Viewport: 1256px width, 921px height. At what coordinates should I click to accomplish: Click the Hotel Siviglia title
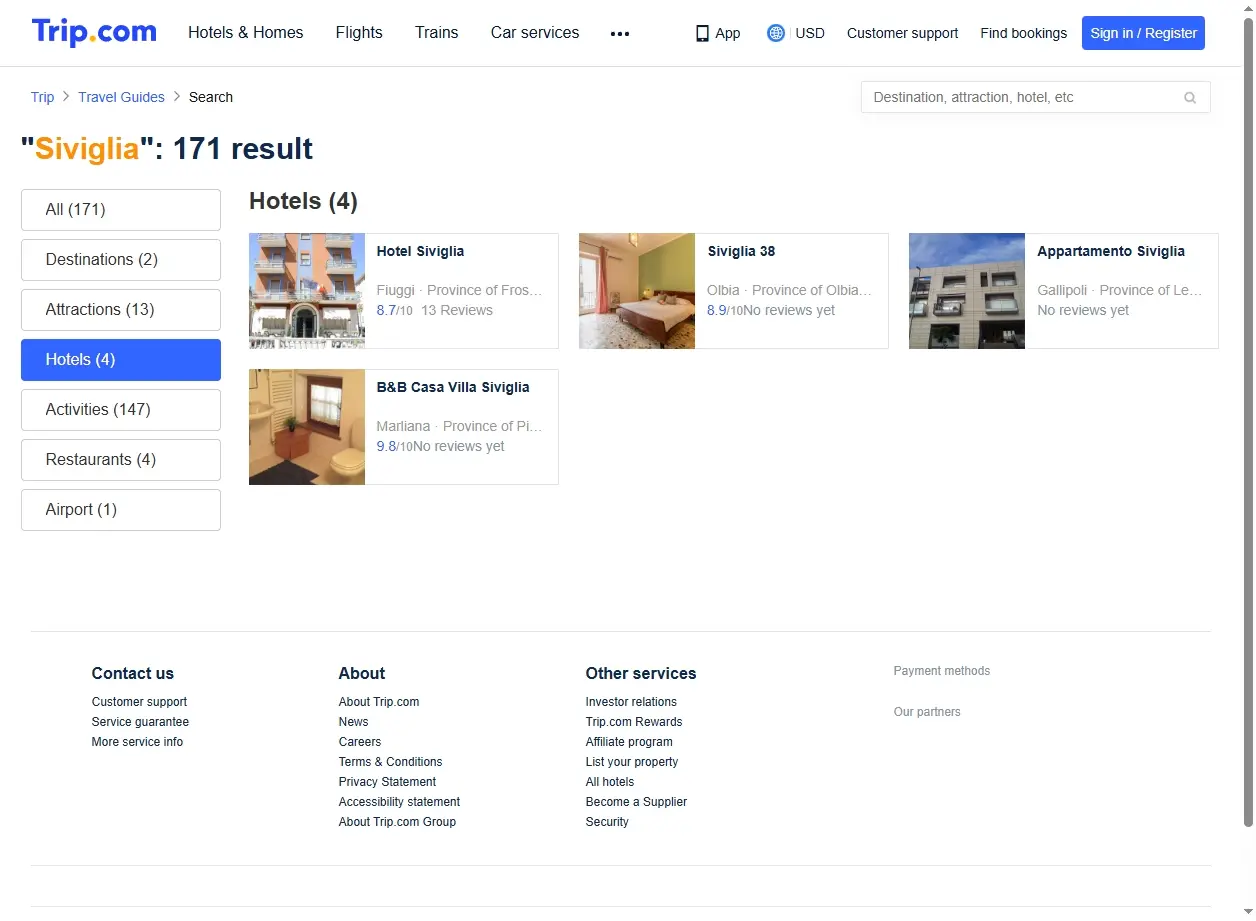click(x=420, y=251)
